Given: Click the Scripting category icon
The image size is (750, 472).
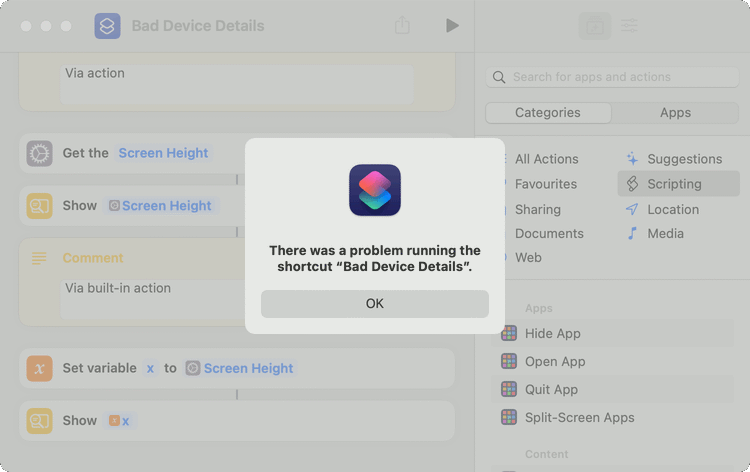Looking at the screenshot, I should 632,184.
